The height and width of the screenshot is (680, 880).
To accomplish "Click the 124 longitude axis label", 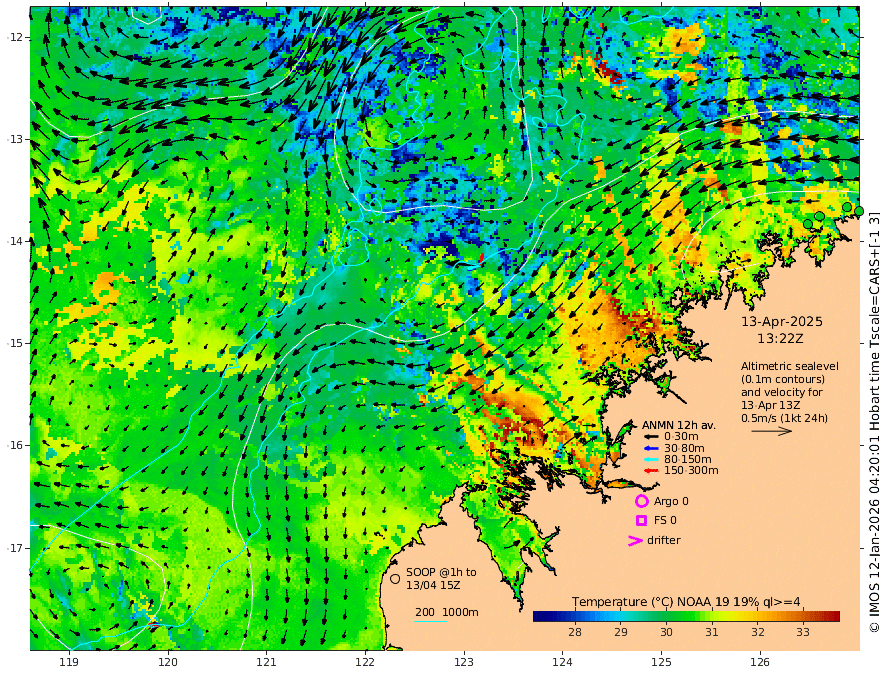I will point(563,663).
